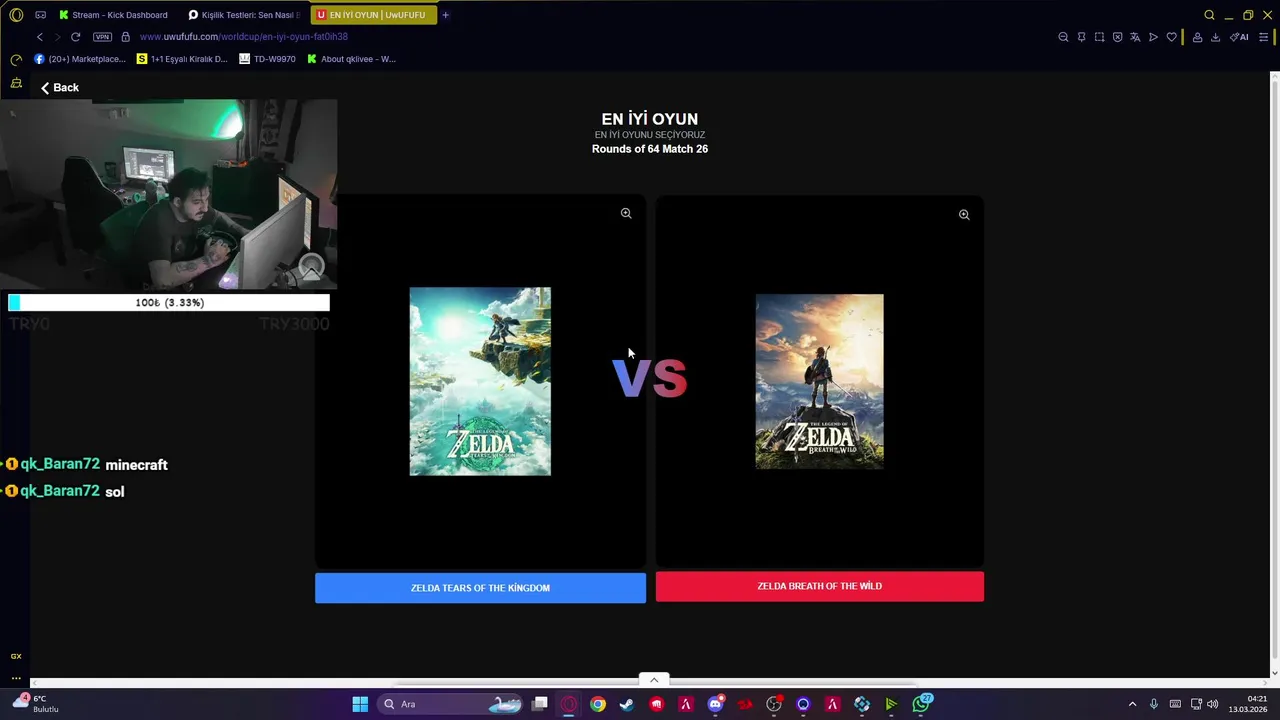This screenshot has height=720, width=1280.
Task: Open Facebook Marketplace bookmark
Action: (x=80, y=59)
